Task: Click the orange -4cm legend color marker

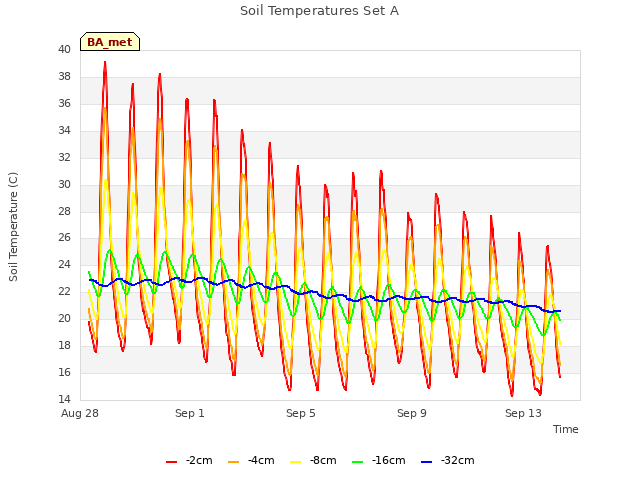Action: click(233, 462)
